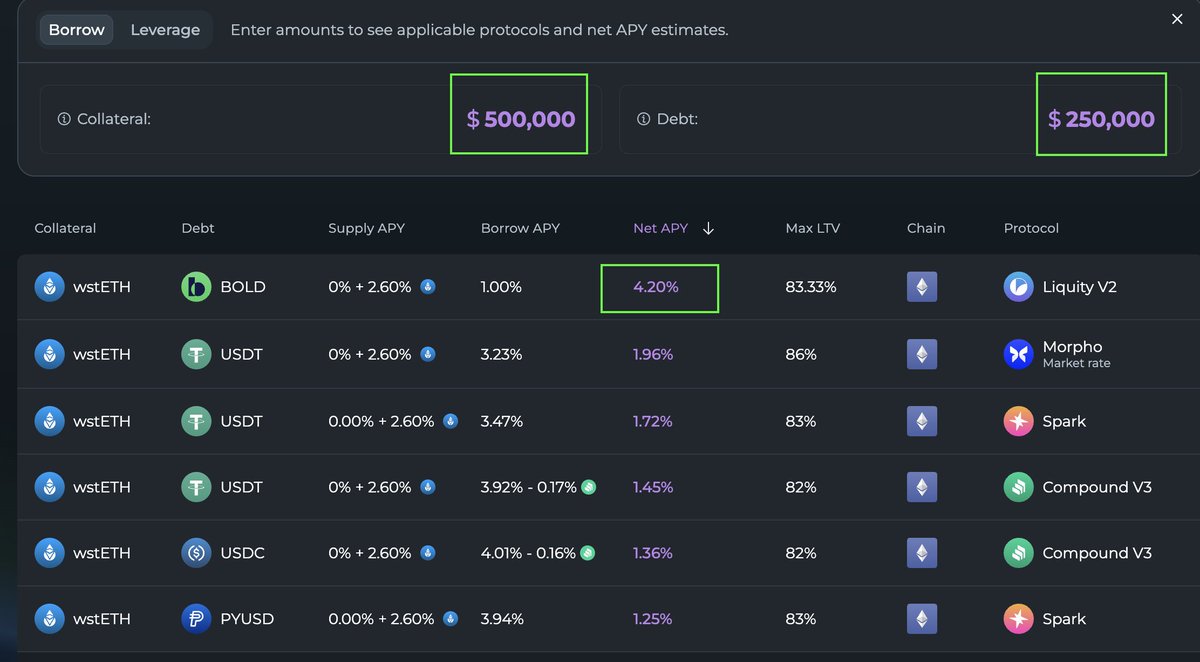Screen dimensions: 1200x662
Task: Open the Morpho protocol name
Action: coord(1072,347)
